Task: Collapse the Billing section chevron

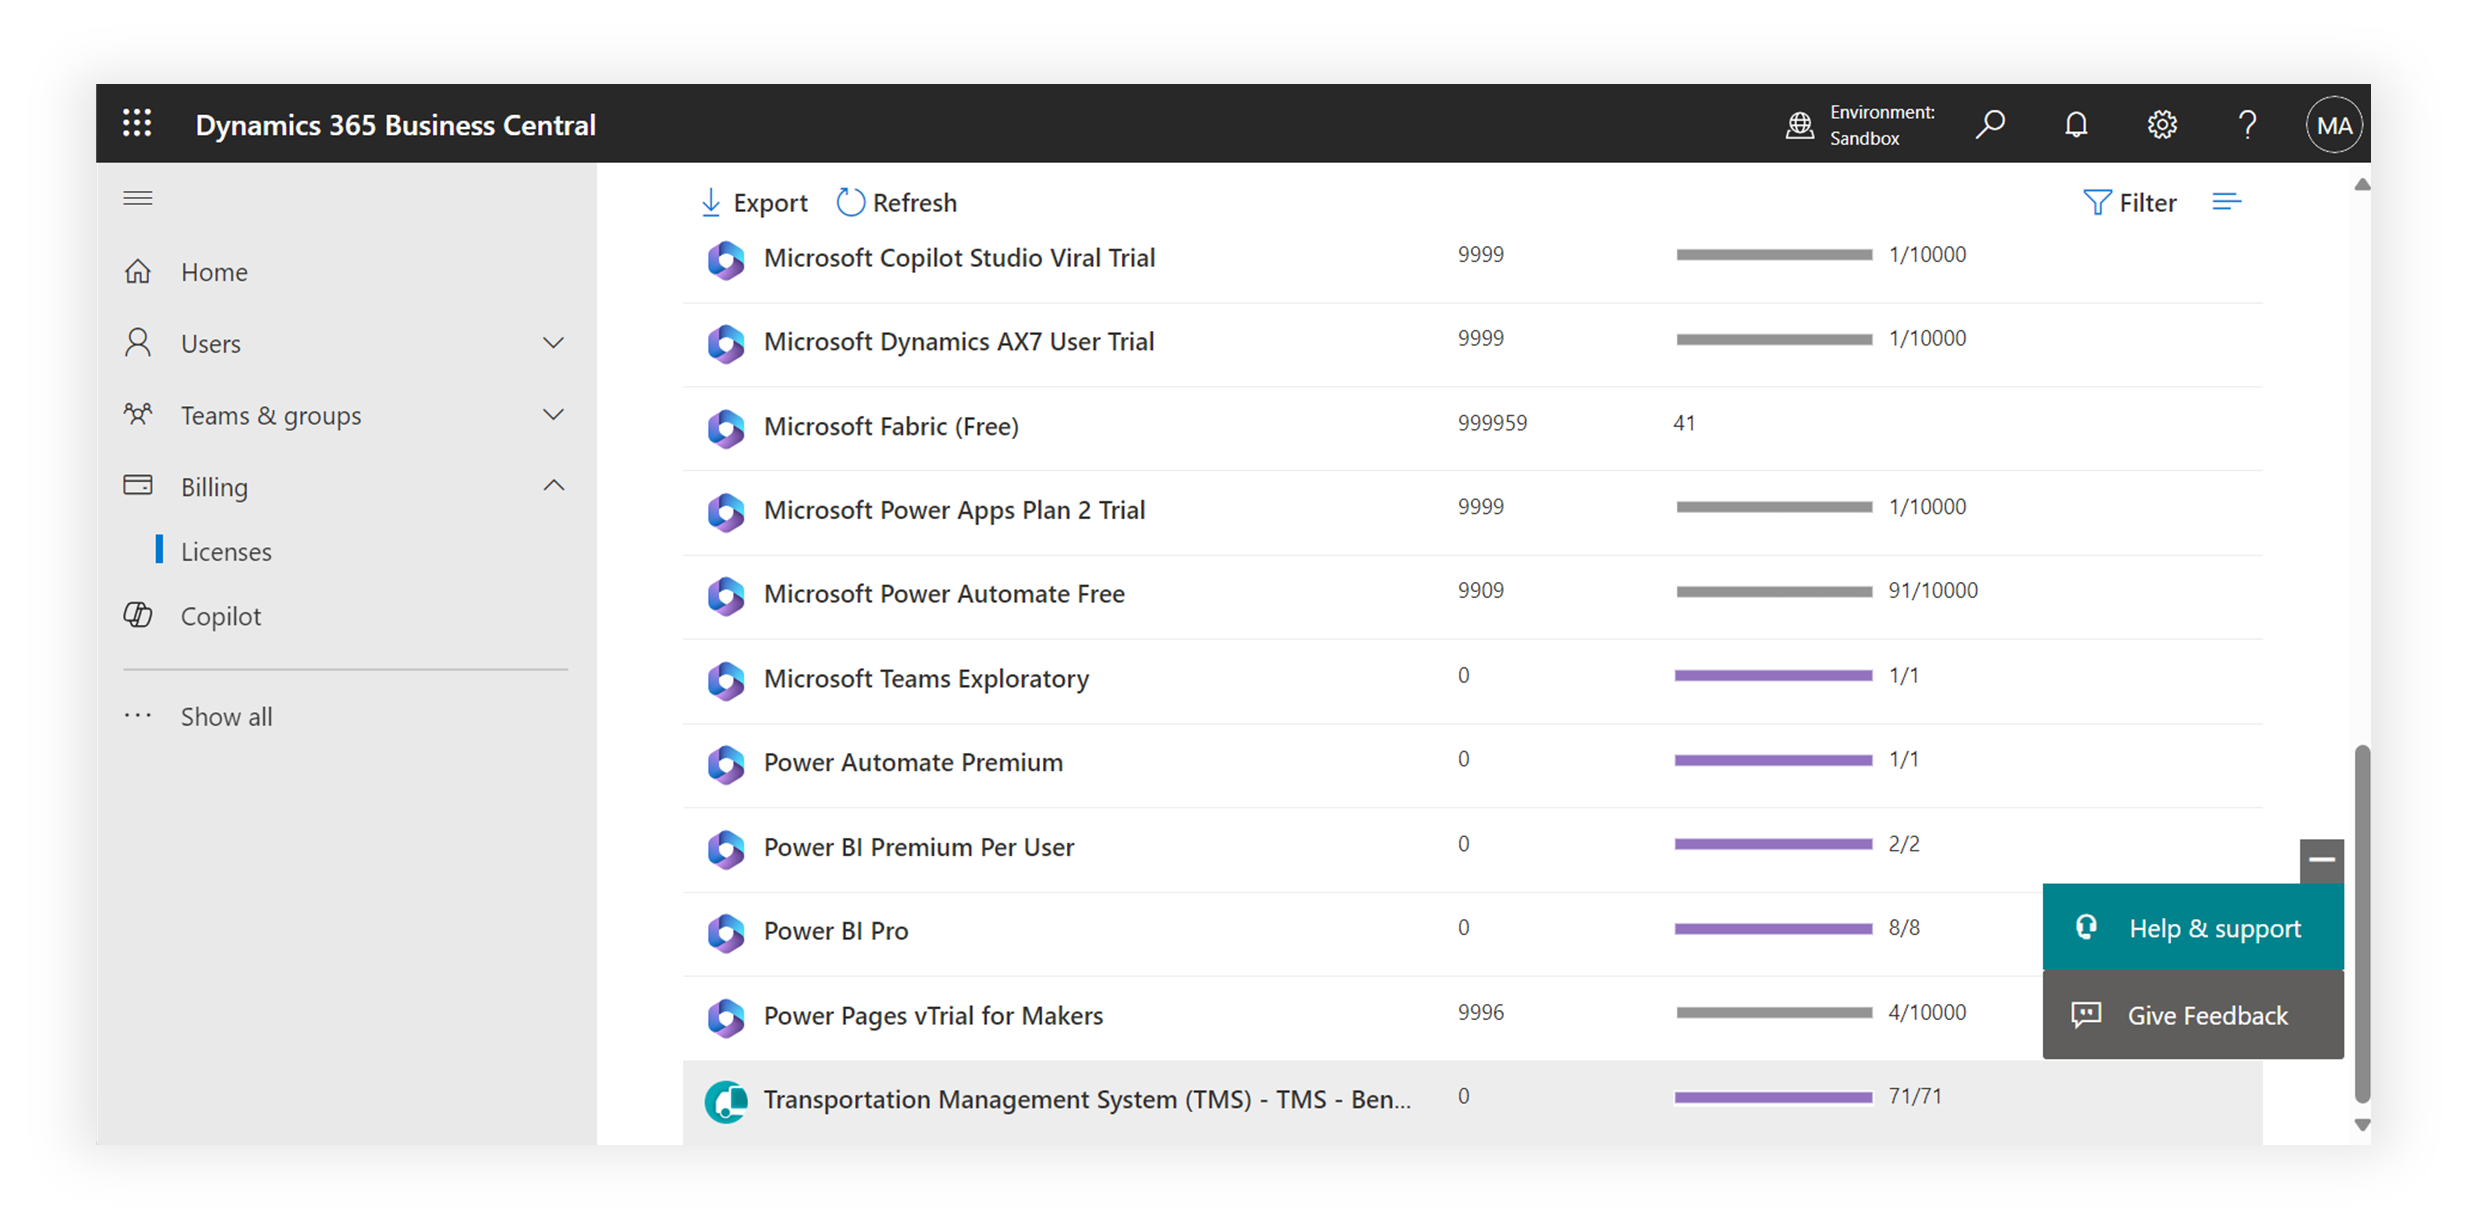Action: coord(553,486)
